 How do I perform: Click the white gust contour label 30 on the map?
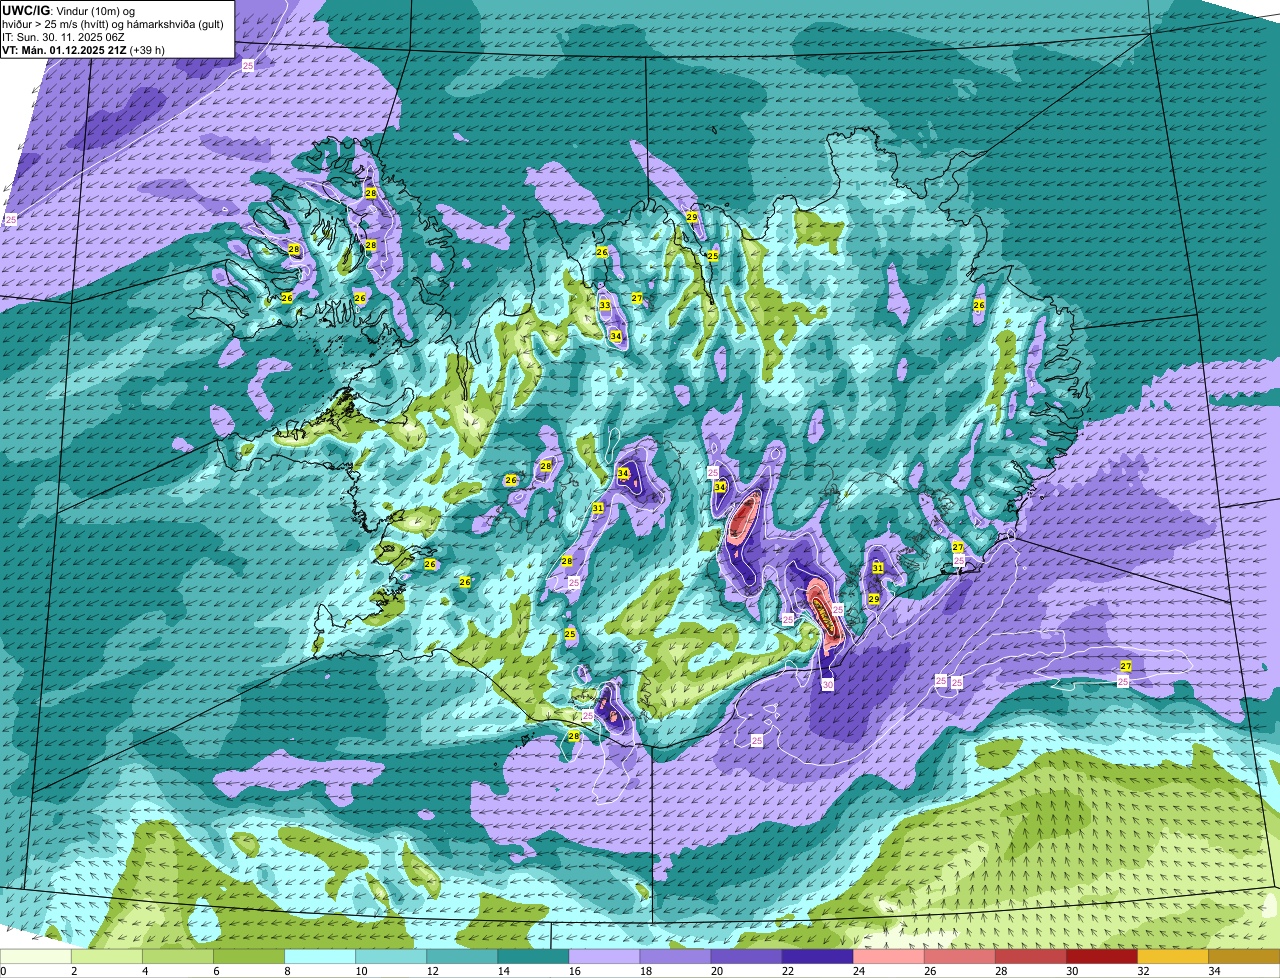coord(828,685)
